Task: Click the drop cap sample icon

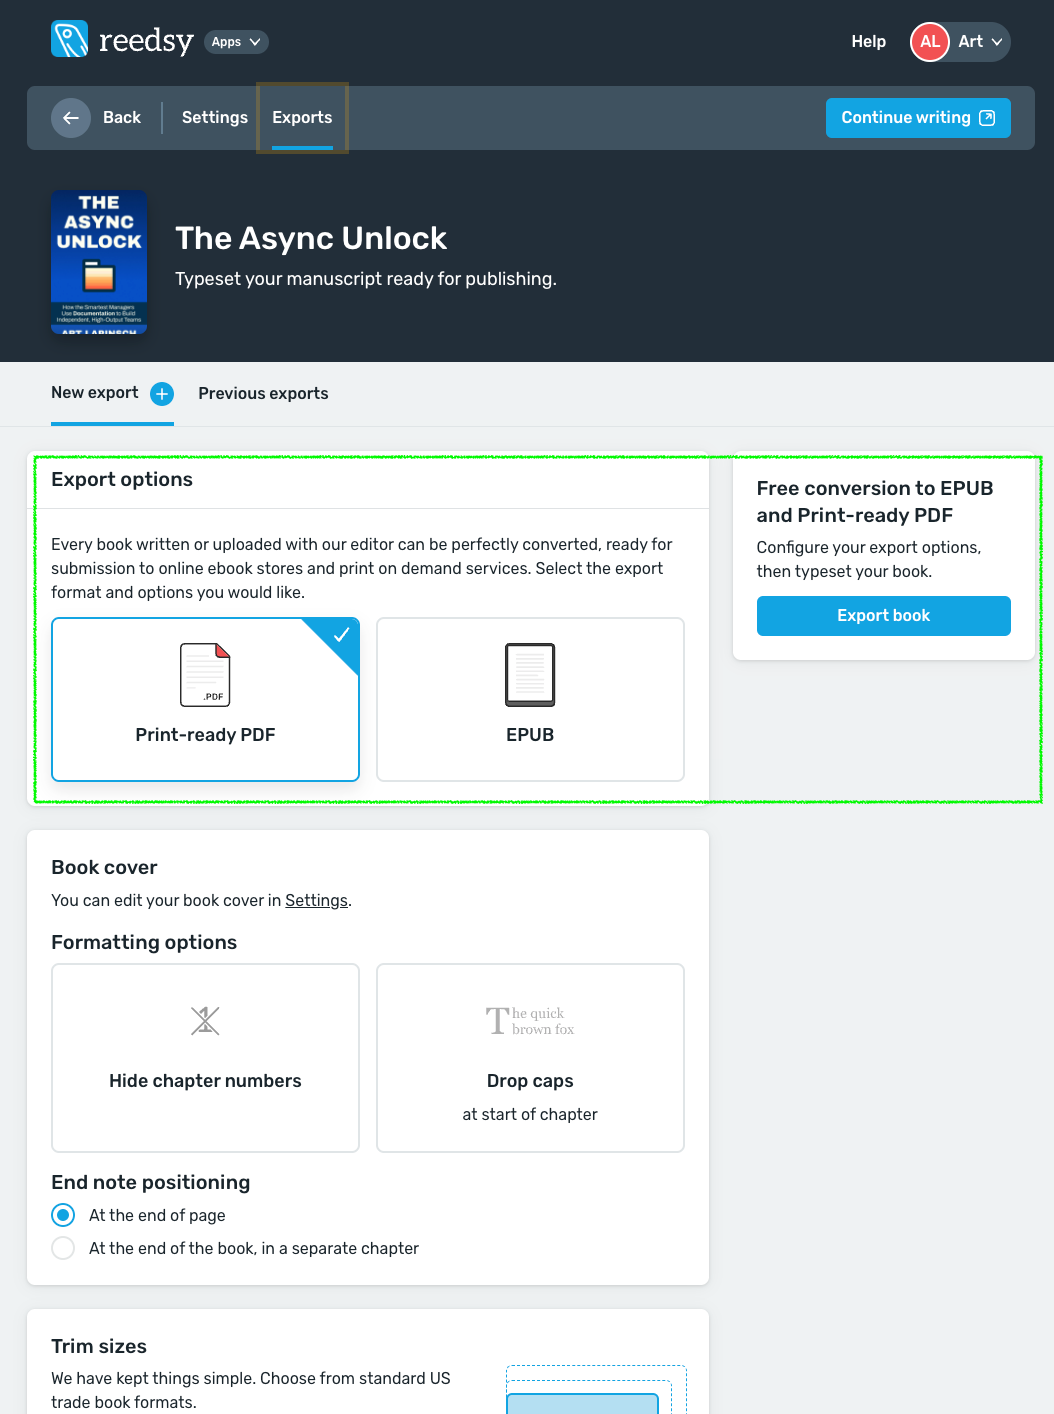Action: click(530, 1021)
